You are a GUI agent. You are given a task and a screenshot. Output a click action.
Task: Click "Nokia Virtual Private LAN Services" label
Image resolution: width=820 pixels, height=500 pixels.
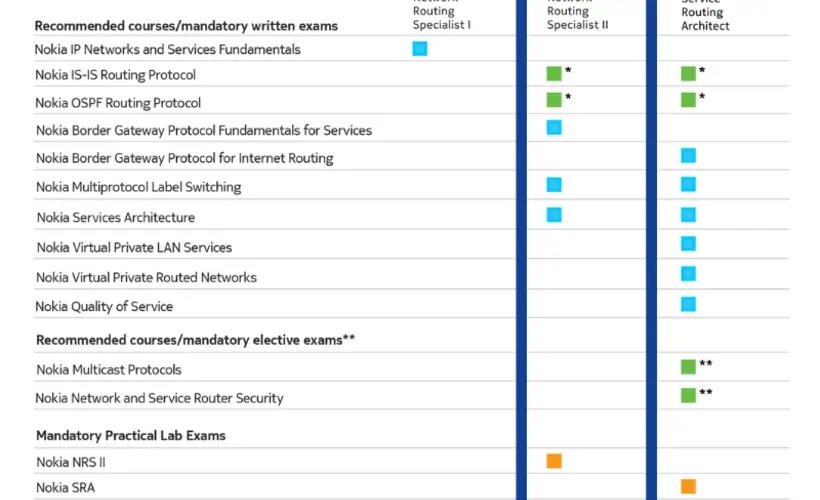pyautogui.click(x=134, y=247)
